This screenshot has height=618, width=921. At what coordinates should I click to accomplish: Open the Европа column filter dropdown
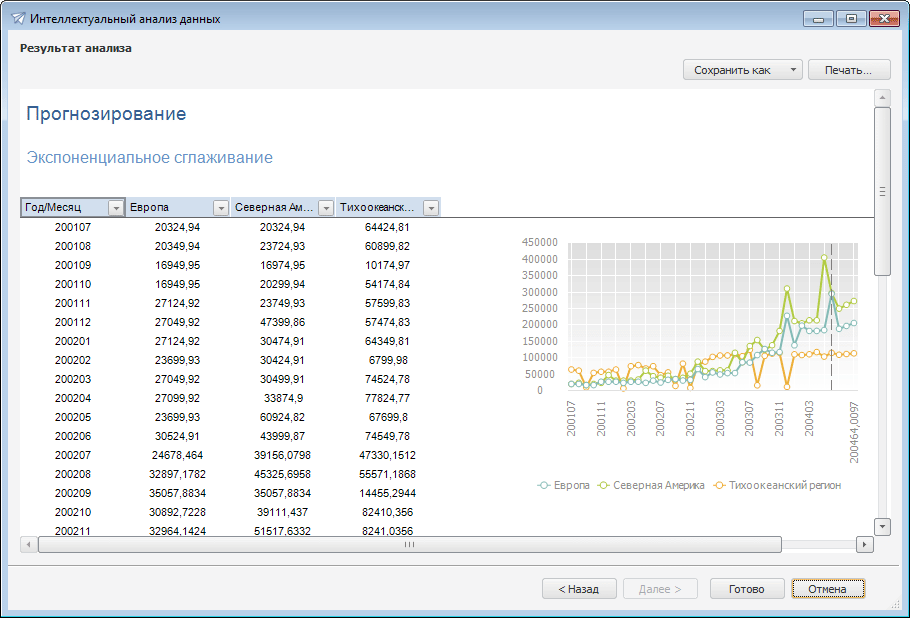(x=221, y=208)
